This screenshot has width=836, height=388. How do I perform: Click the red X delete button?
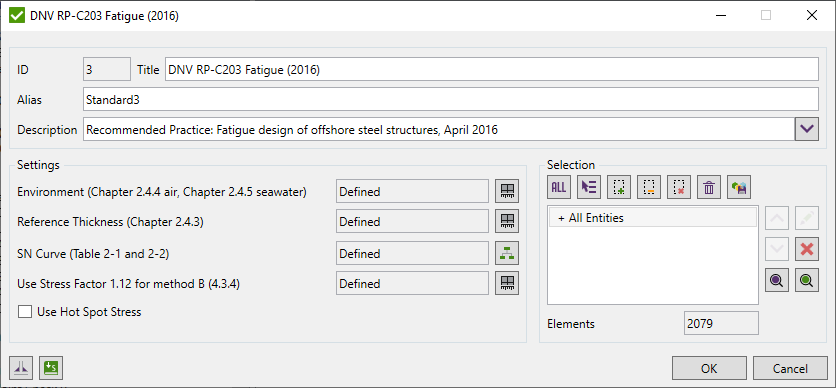click(x=807, y=249)
